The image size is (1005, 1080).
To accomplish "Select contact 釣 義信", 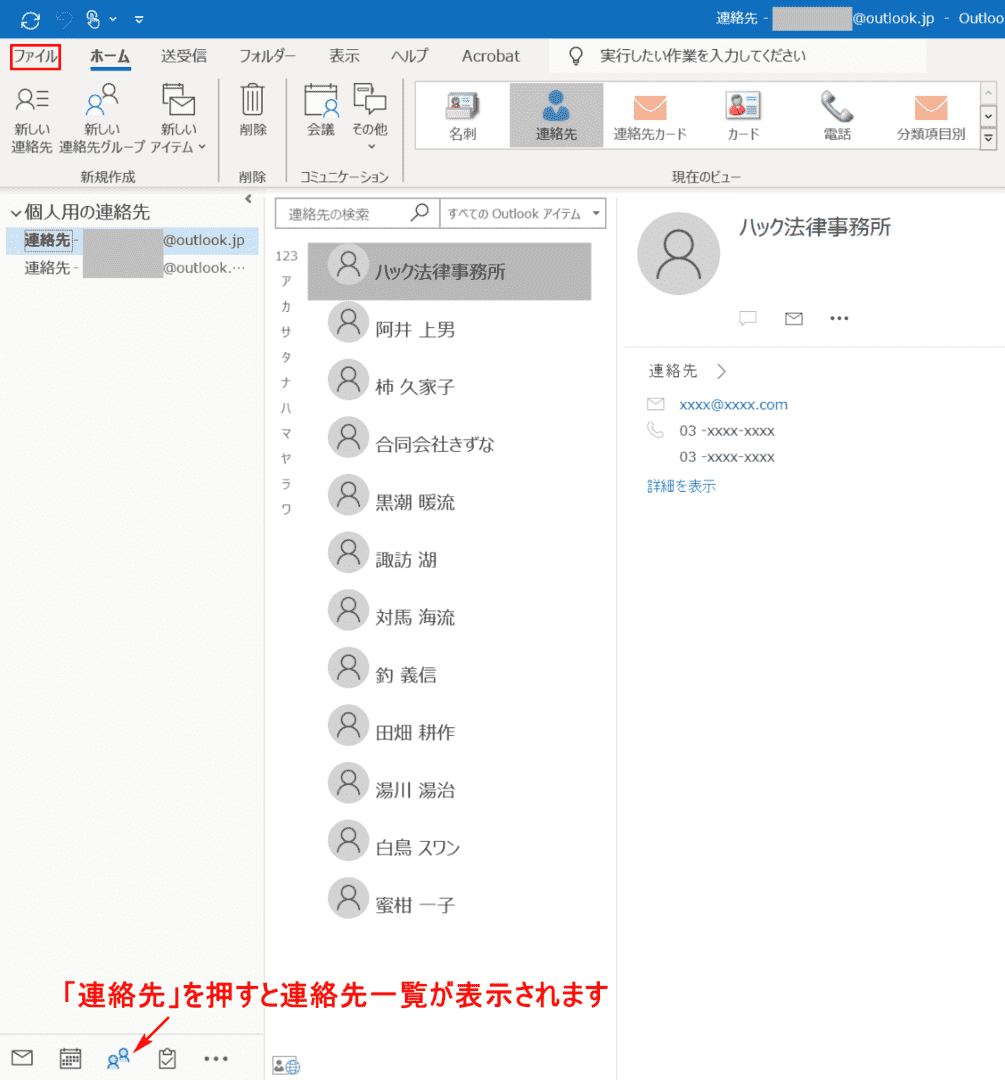I will coord(449,674).
